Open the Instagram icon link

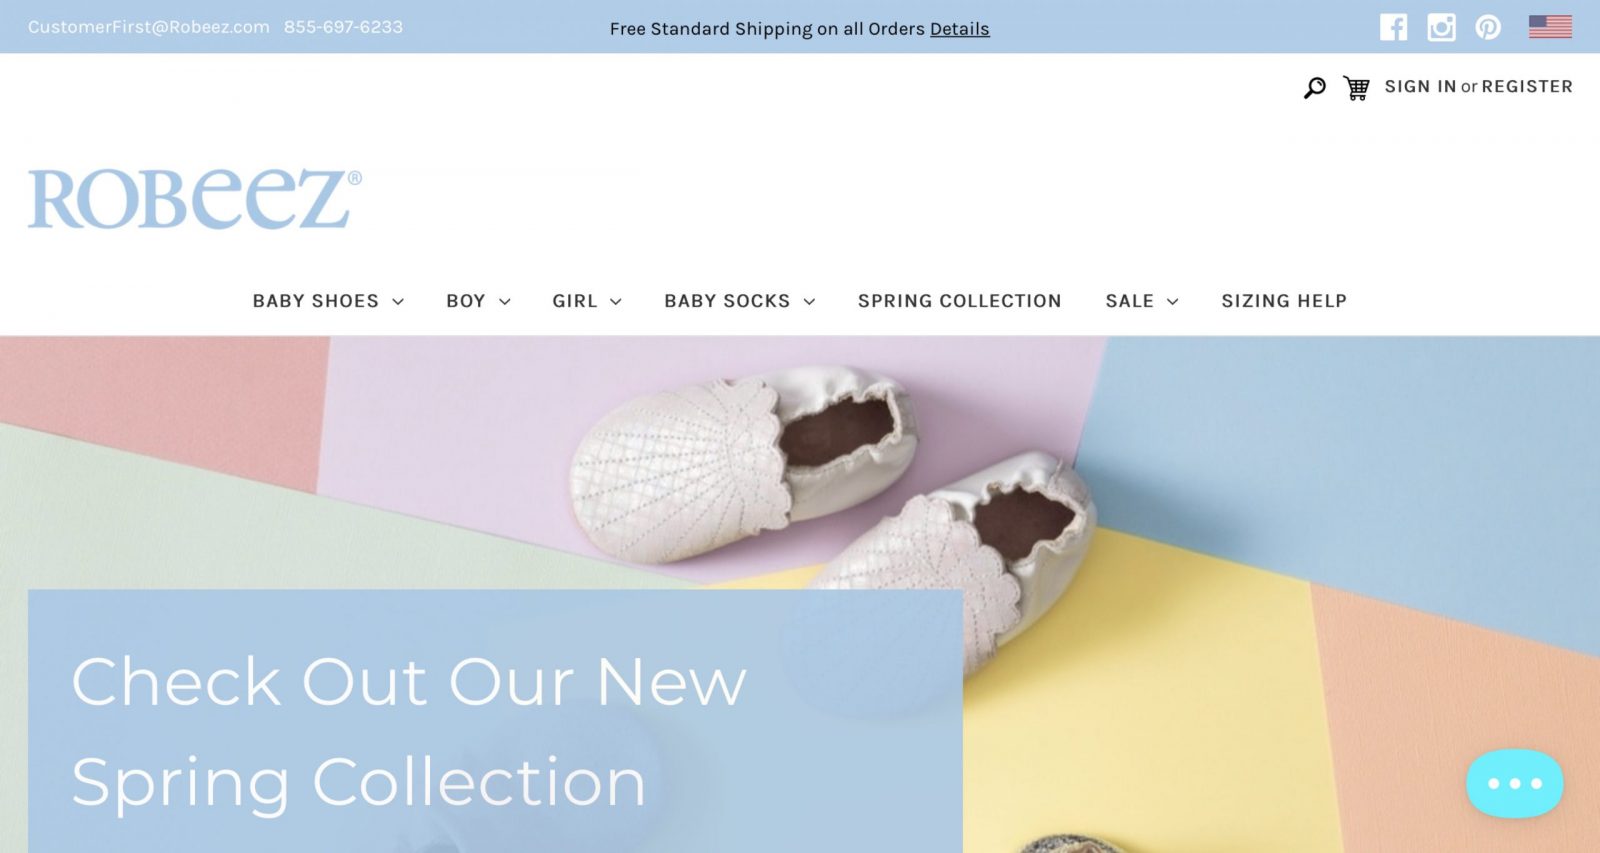(x=1441, y=27)
